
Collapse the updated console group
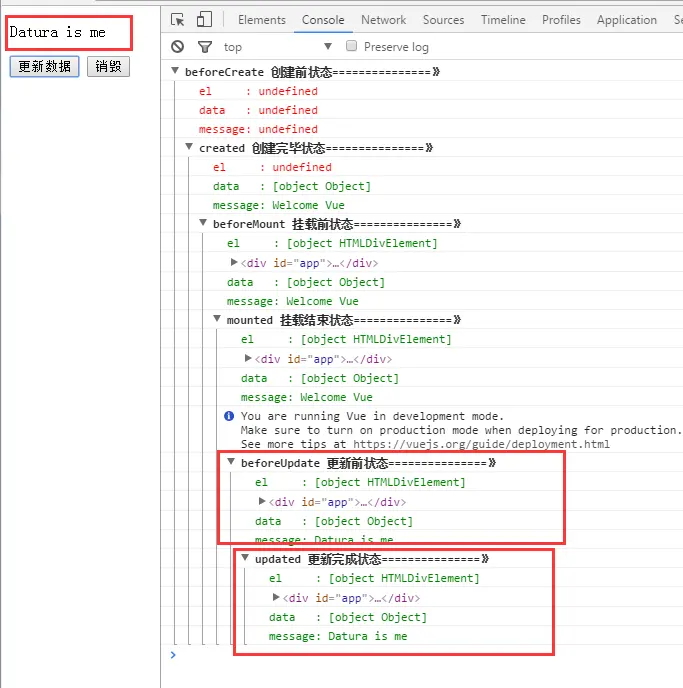(245, 558)
